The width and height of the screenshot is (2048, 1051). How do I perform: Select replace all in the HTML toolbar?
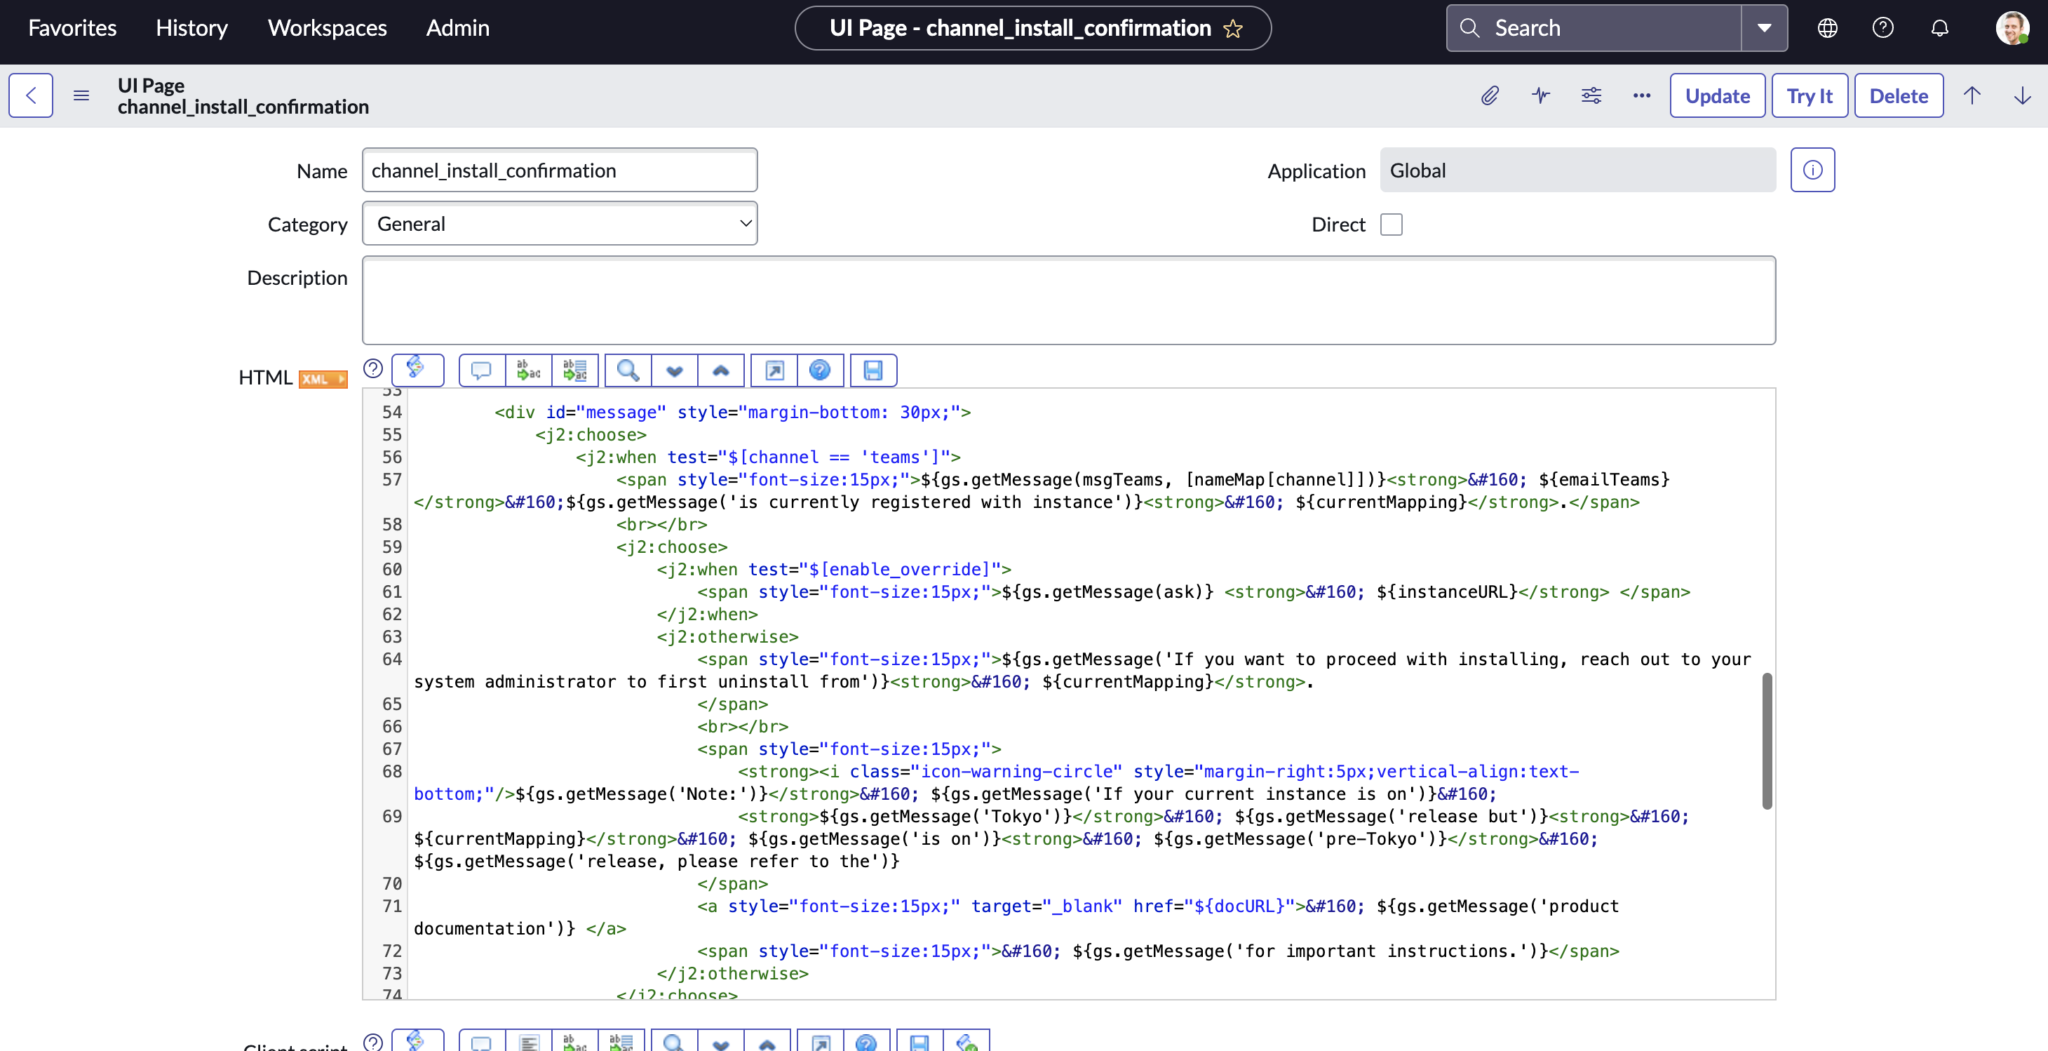click(x=574, y=370)
